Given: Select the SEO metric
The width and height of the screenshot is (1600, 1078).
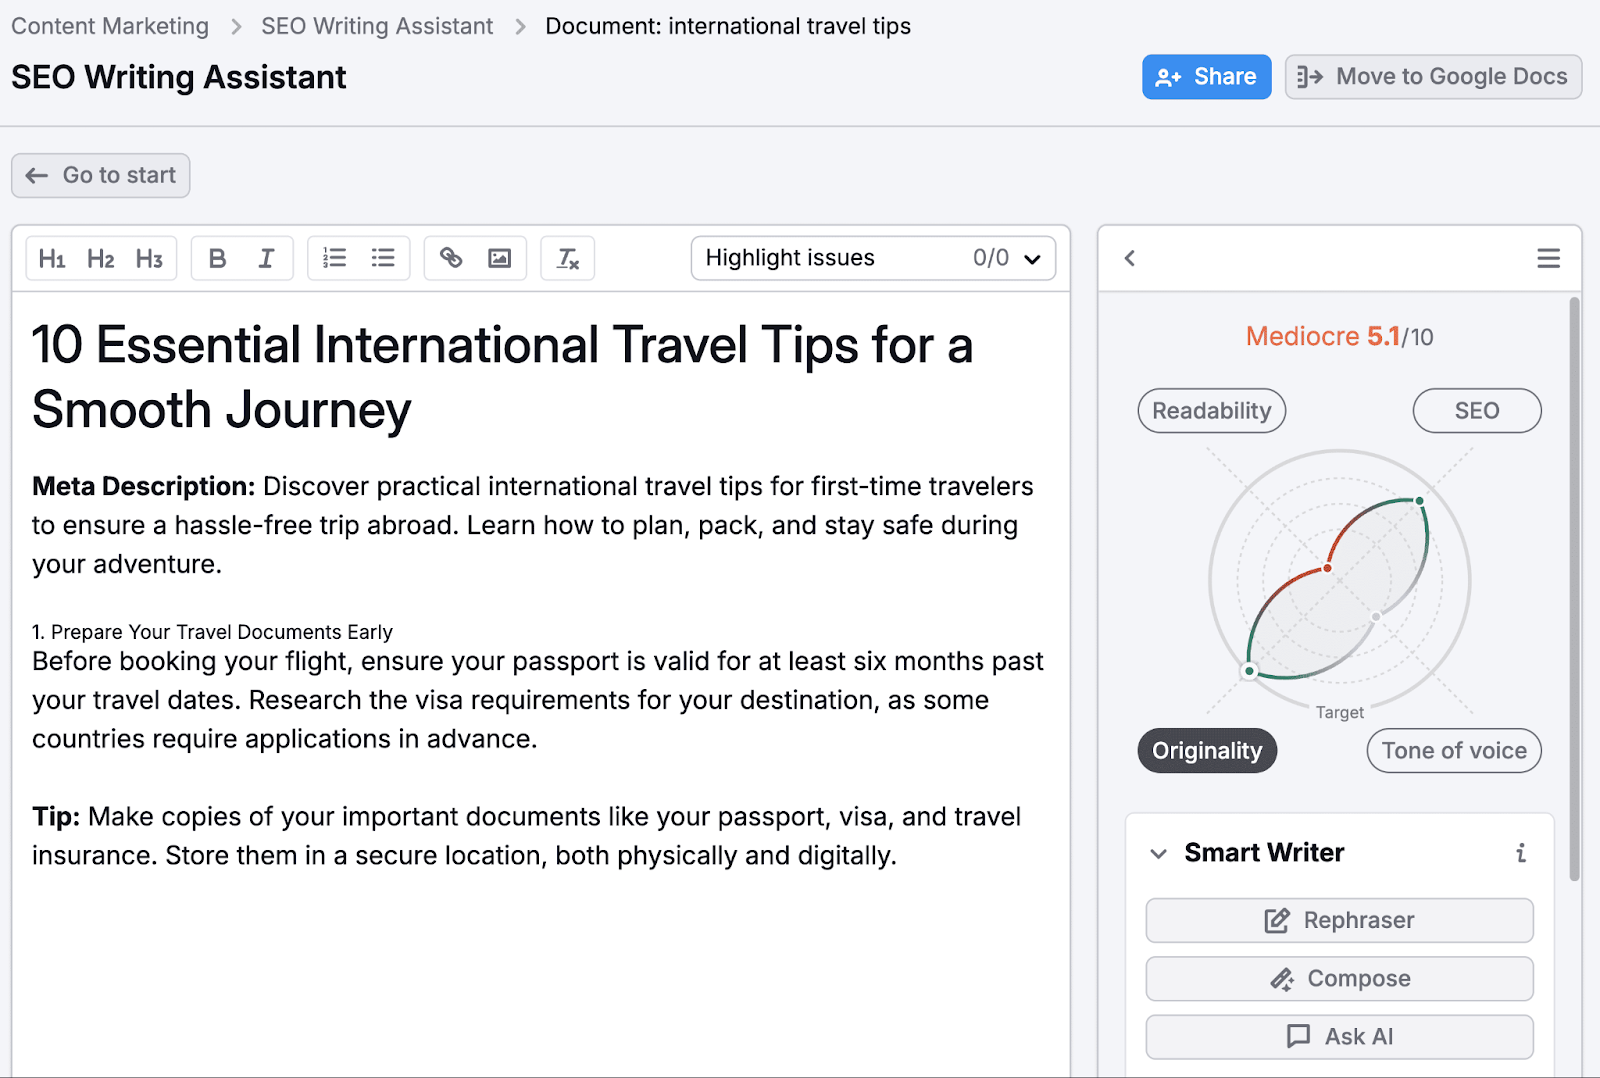Looking at the screenshot, I should coord(1477,411).
